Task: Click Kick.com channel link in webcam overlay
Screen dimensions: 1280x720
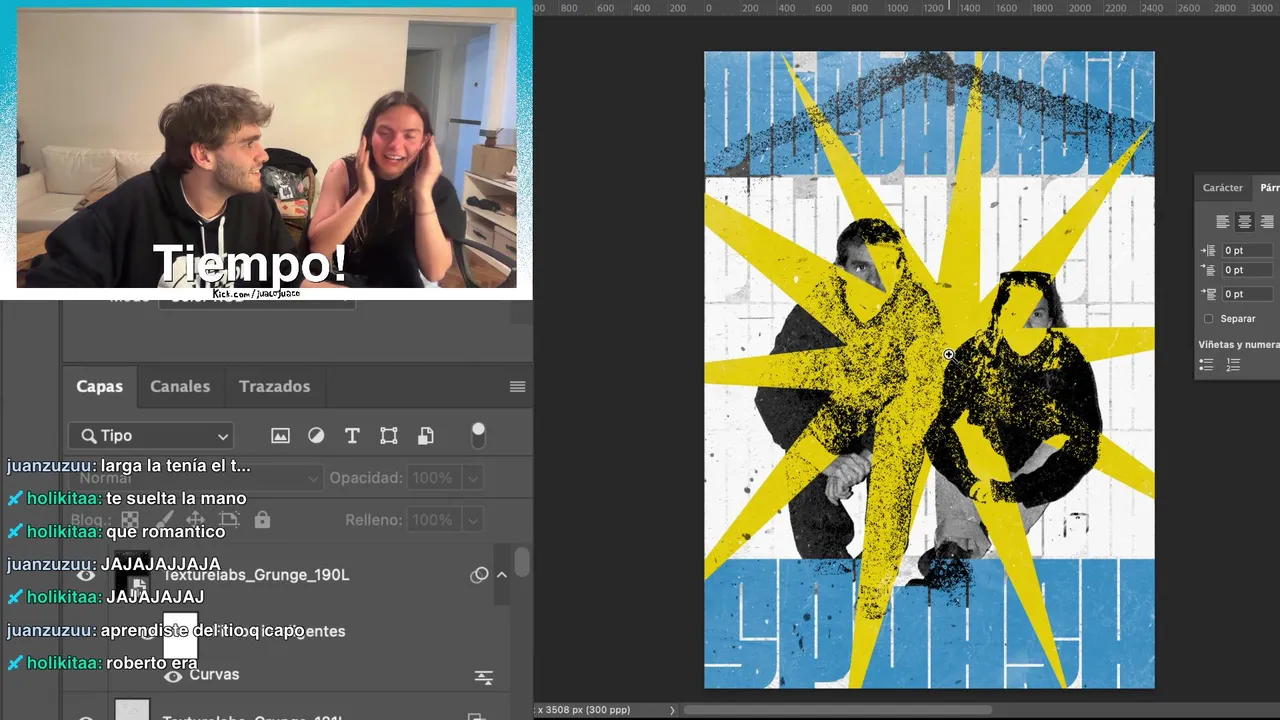Action: [x=256, y=293]
